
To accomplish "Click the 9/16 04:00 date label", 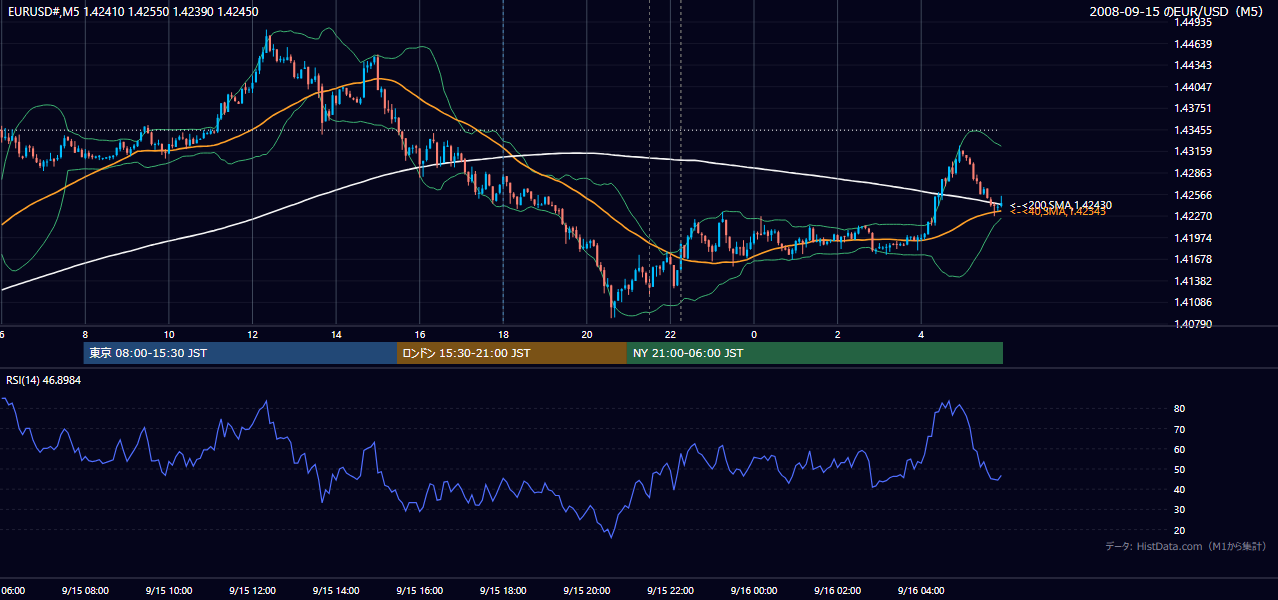I will 921,591.
